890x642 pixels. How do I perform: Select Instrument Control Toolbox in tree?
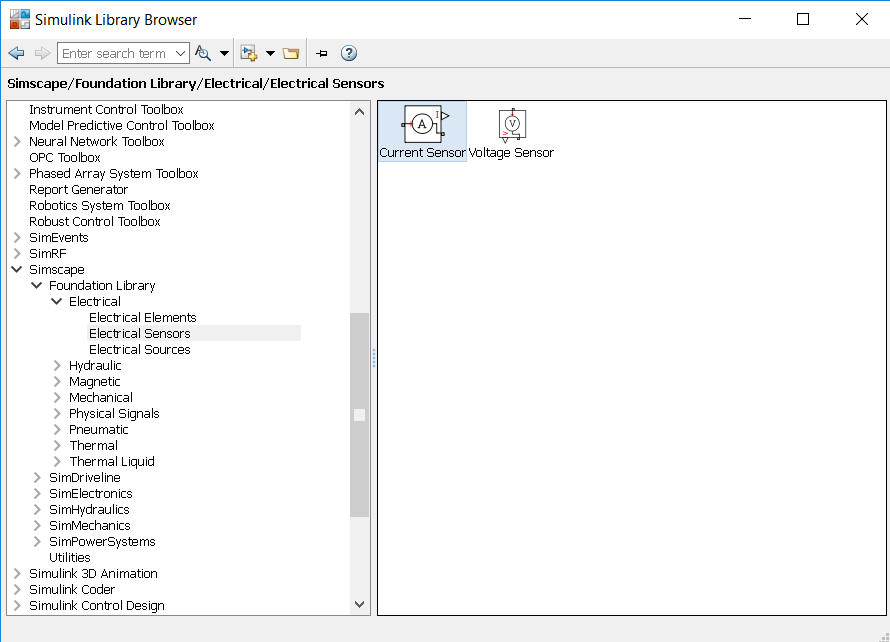pos(106,110)
